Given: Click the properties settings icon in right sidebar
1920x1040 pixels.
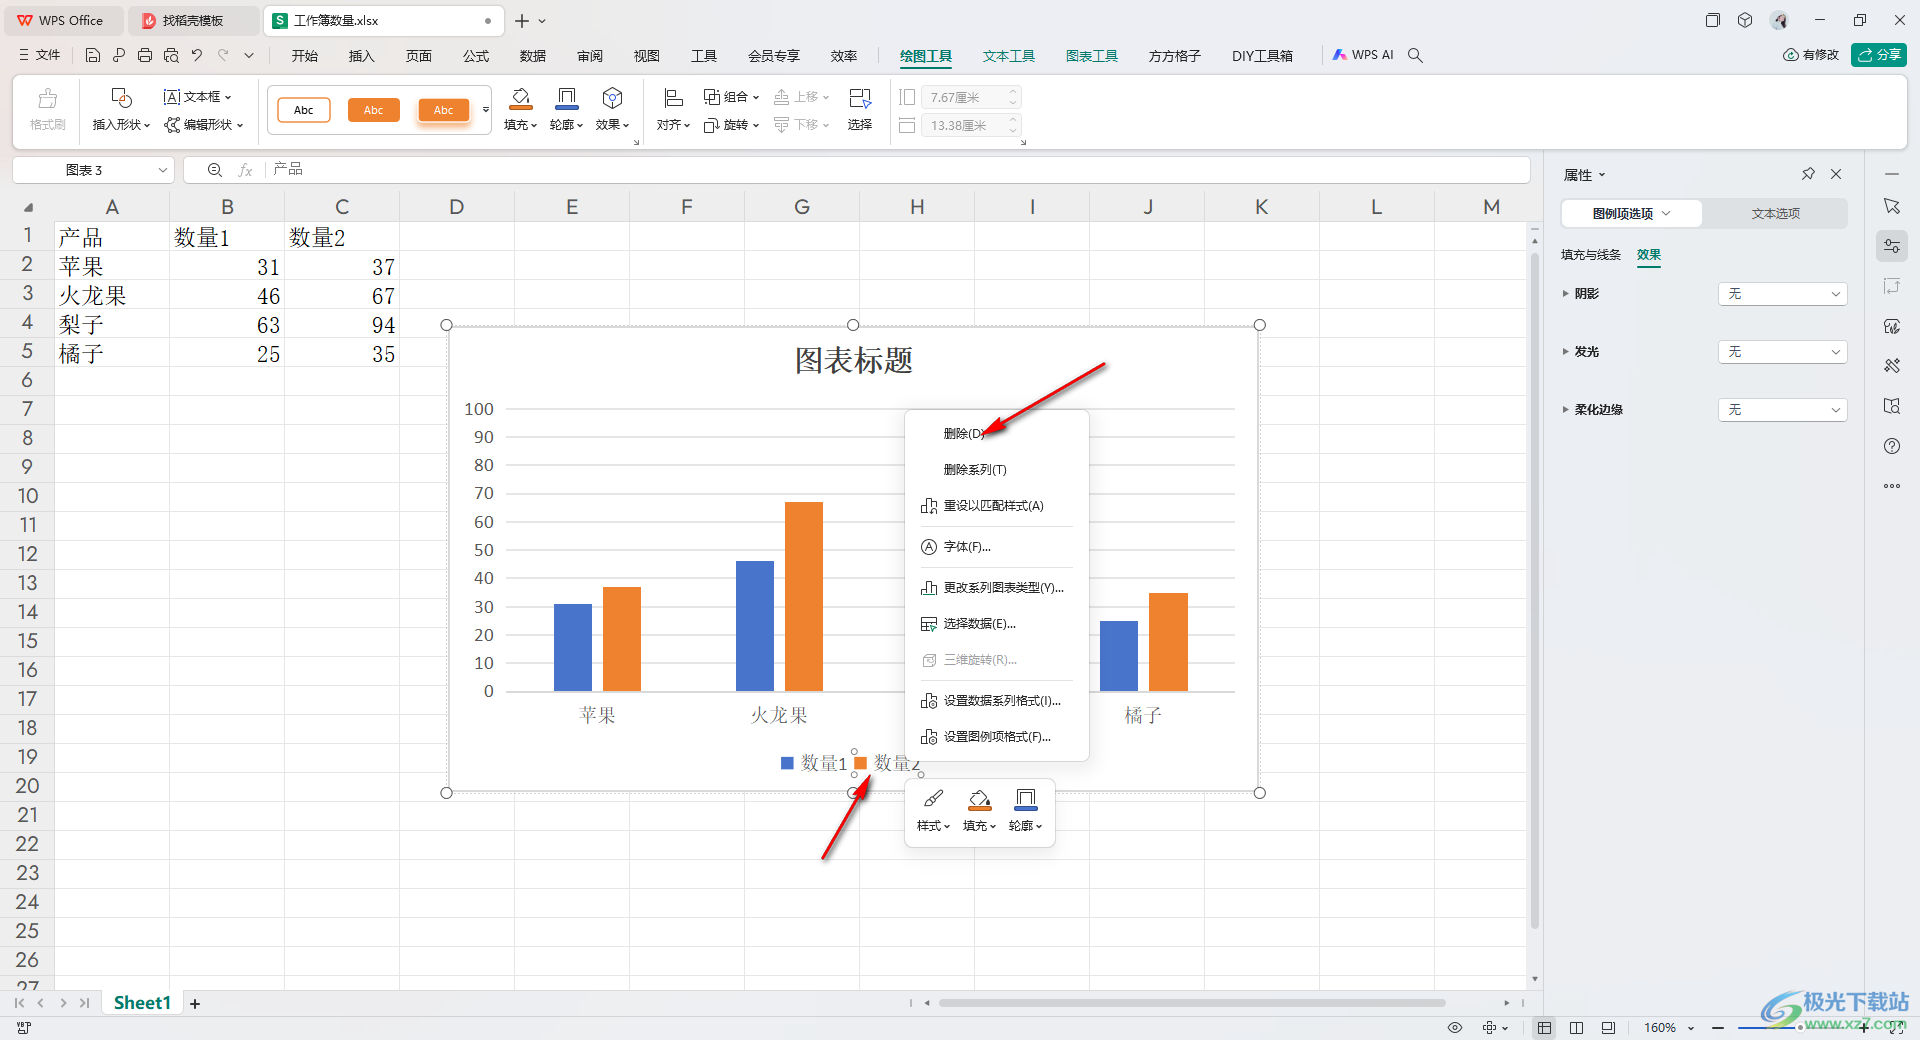Looking at the screenshot, I should (1892, 246).
